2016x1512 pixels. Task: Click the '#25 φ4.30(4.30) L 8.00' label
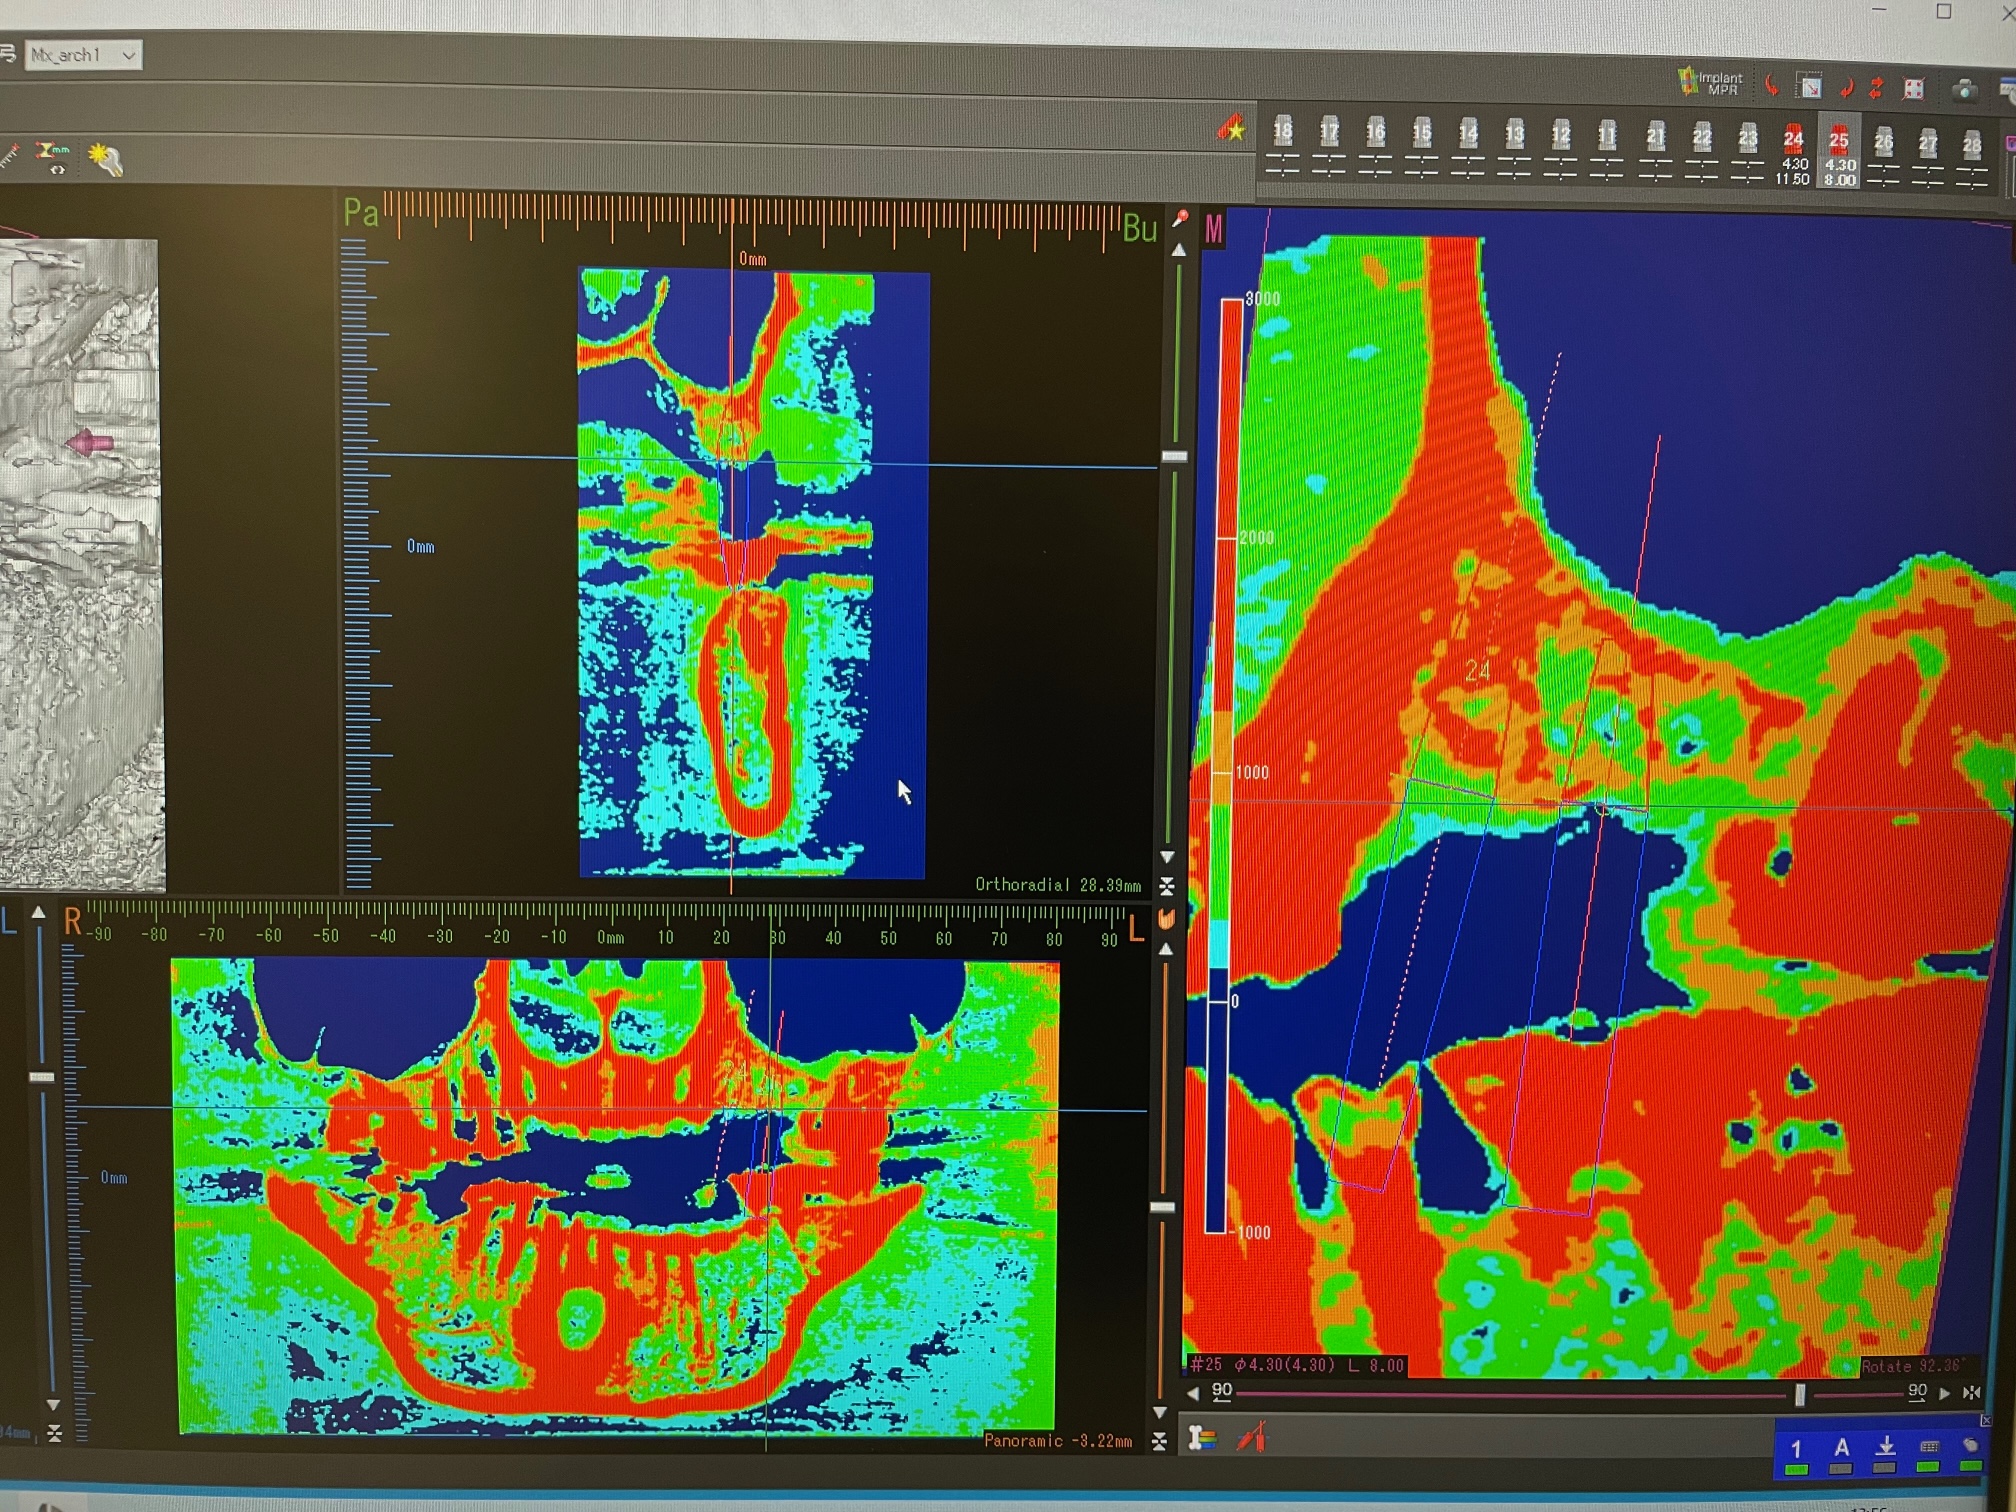click(x=1297, y=1365)
